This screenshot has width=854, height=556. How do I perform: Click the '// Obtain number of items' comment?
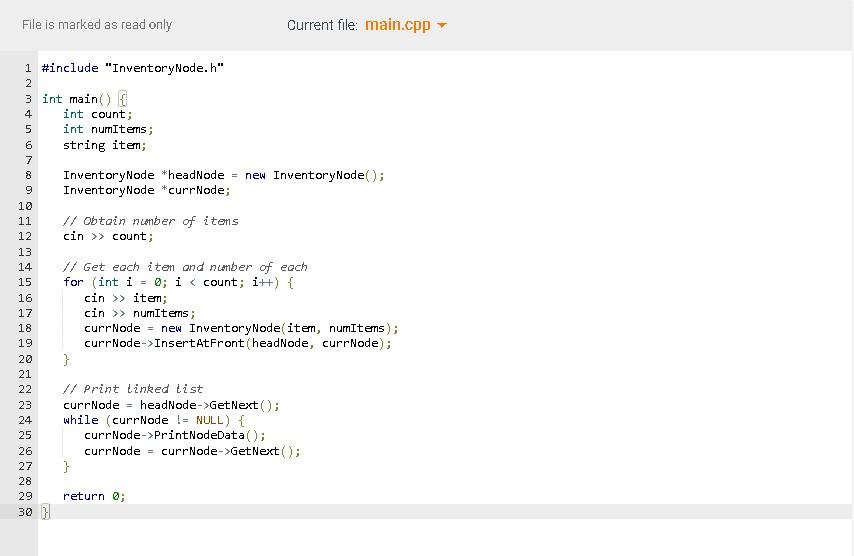[x=150, y=221]
